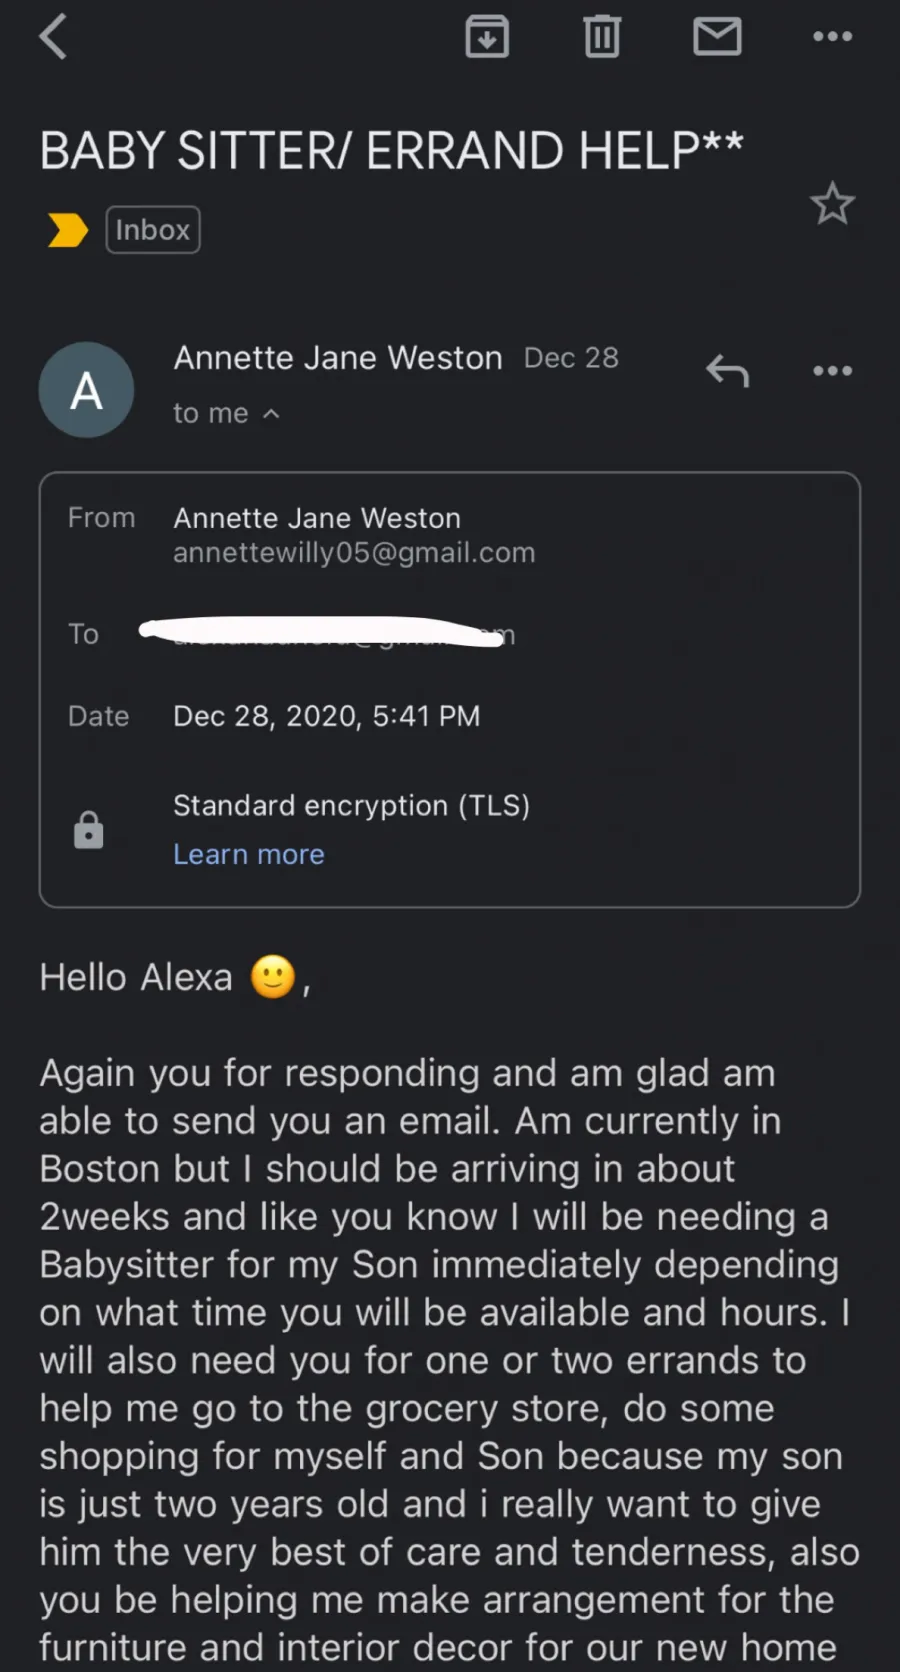The height and width of the screenshot is (1672, 900).
Task: Tap the email subject title
Action: (x=391, y=151)
